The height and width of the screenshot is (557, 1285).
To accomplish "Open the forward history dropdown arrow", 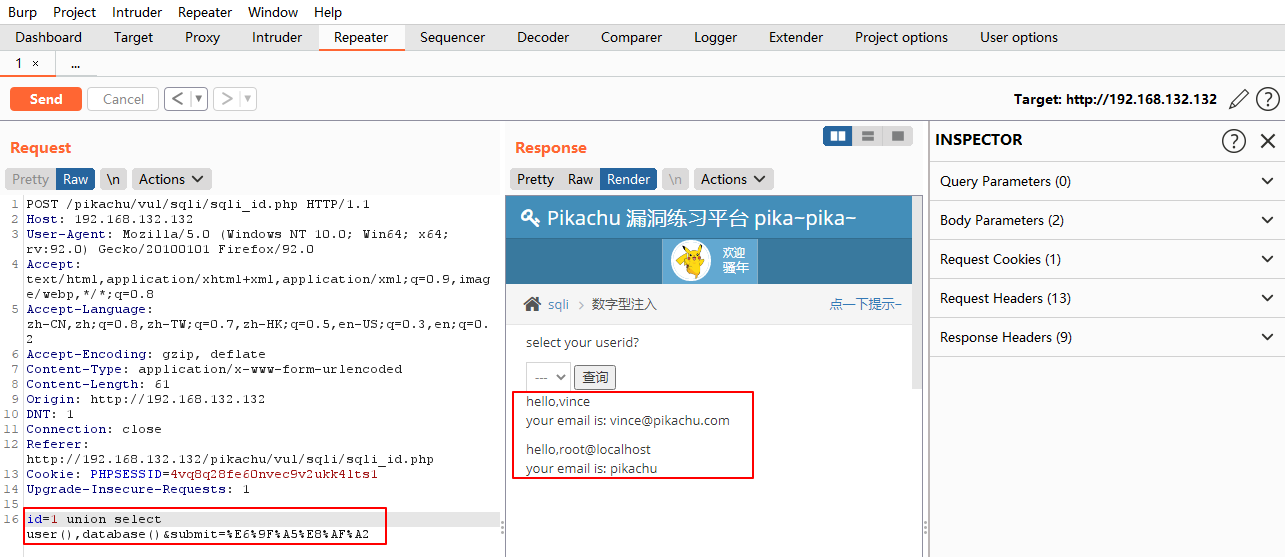I will click(248, 99).
